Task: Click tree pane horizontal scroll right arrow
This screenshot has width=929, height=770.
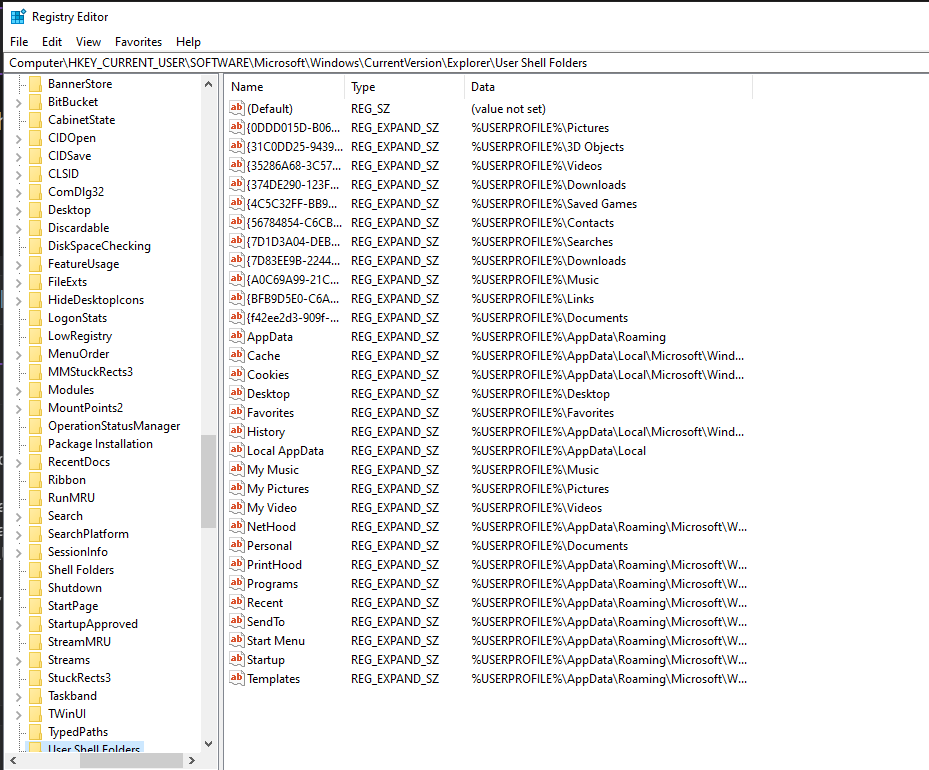Action: (191, 761)
